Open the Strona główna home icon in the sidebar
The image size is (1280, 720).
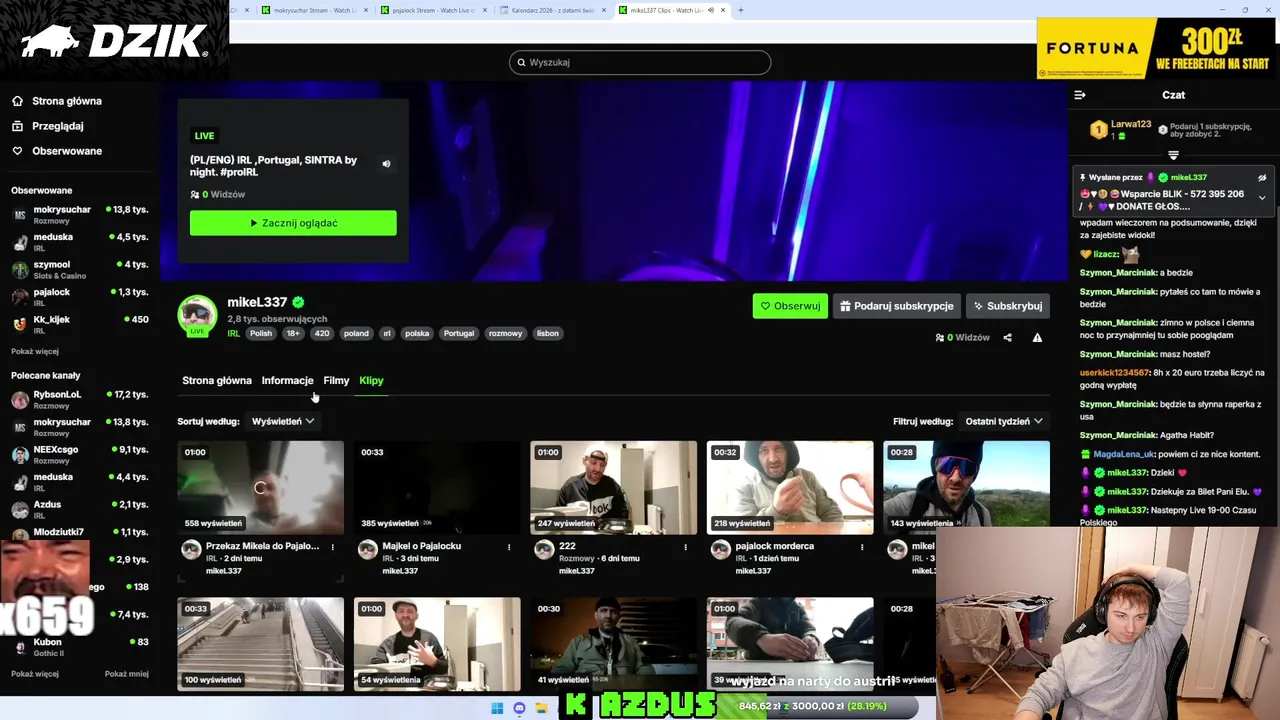17,101
